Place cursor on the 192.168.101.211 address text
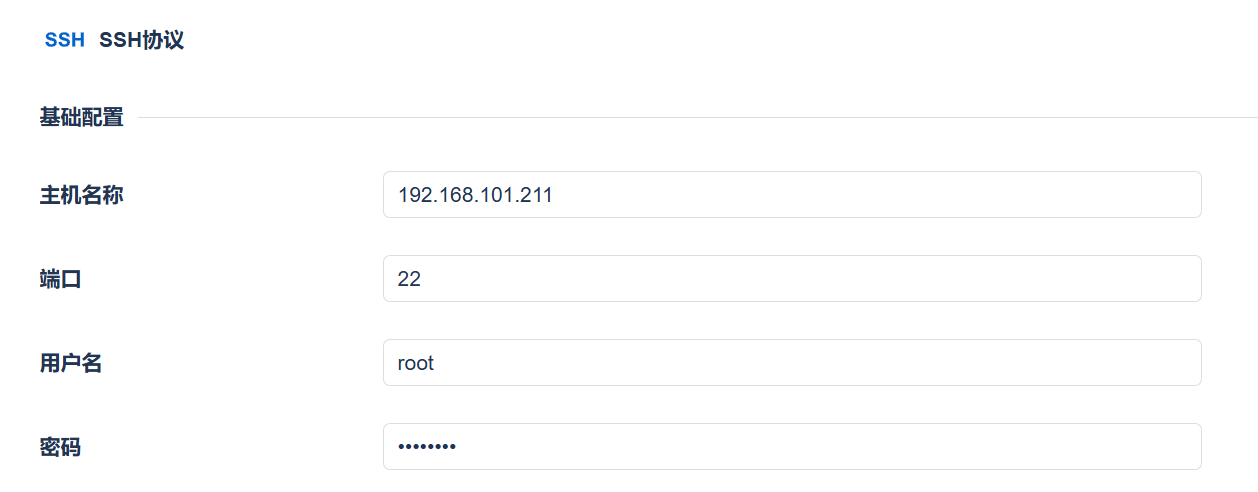1258x492 pixels. click(x=475, y=195)
